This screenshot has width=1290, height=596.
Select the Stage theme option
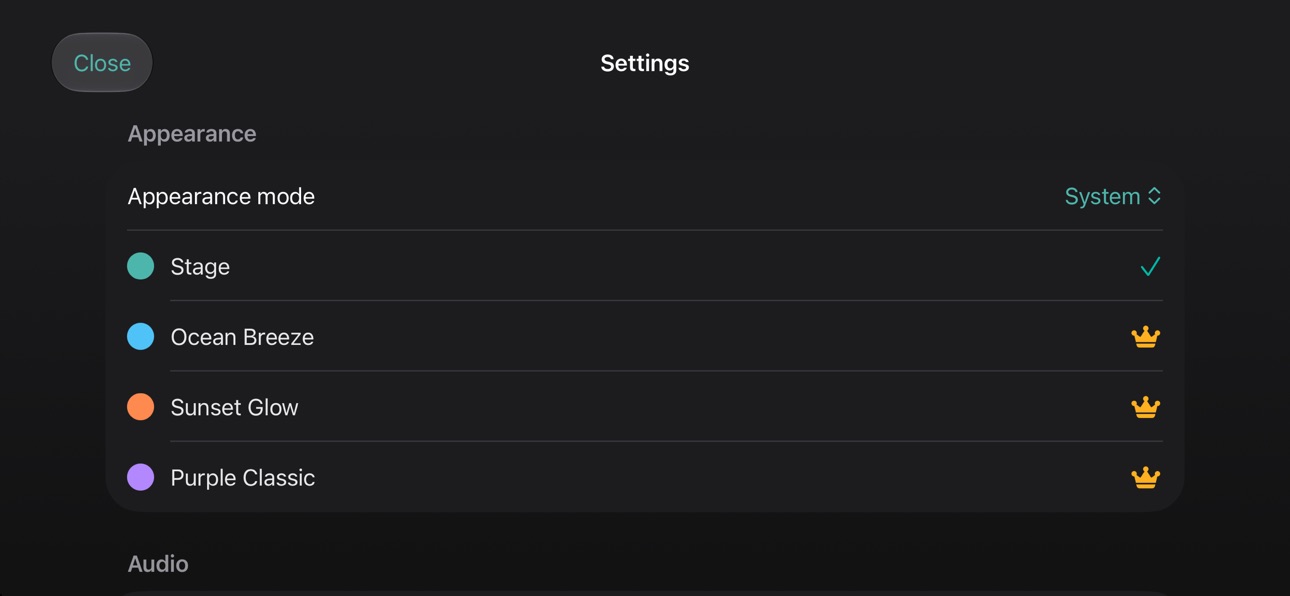click(x=645, y=266)
